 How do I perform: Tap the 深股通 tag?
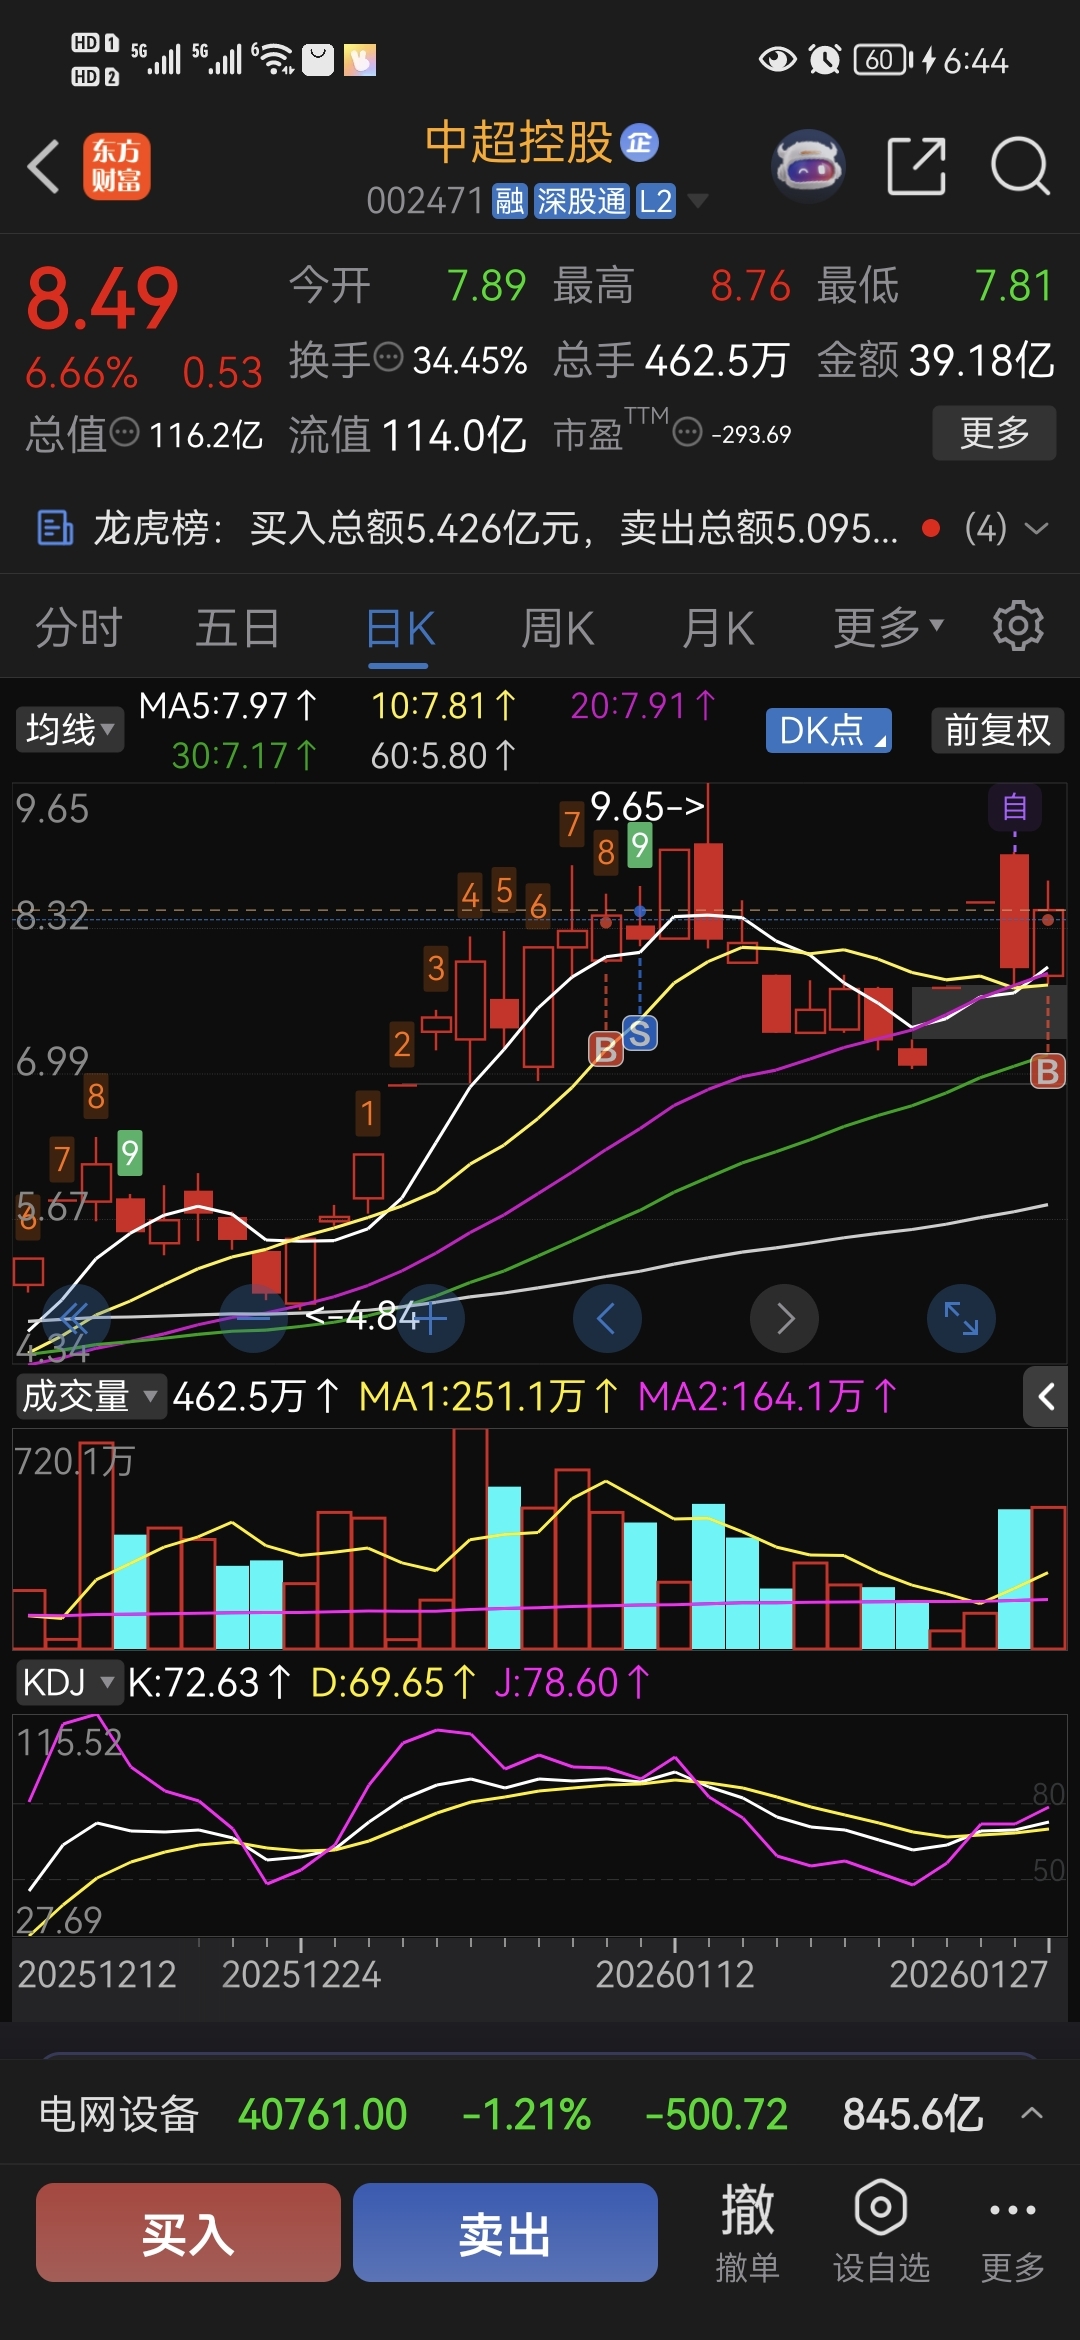pyautogui.click(x=581, y=201)
